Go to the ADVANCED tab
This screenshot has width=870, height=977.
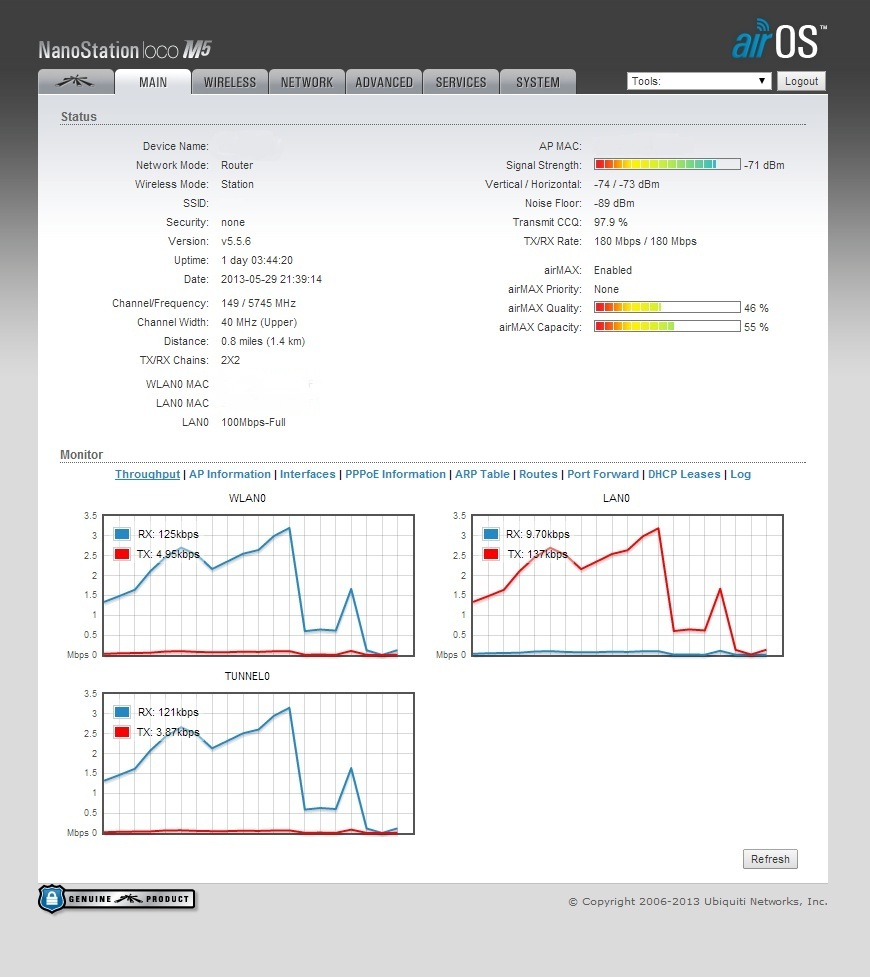384,82
